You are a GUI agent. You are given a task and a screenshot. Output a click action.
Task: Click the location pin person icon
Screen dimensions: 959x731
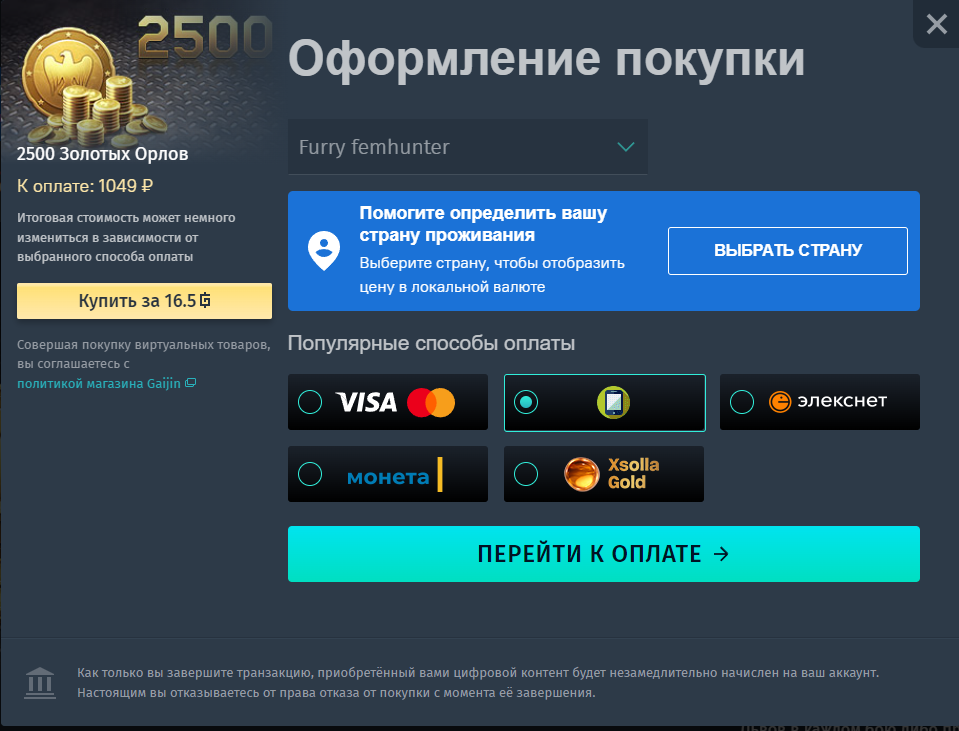324,251
